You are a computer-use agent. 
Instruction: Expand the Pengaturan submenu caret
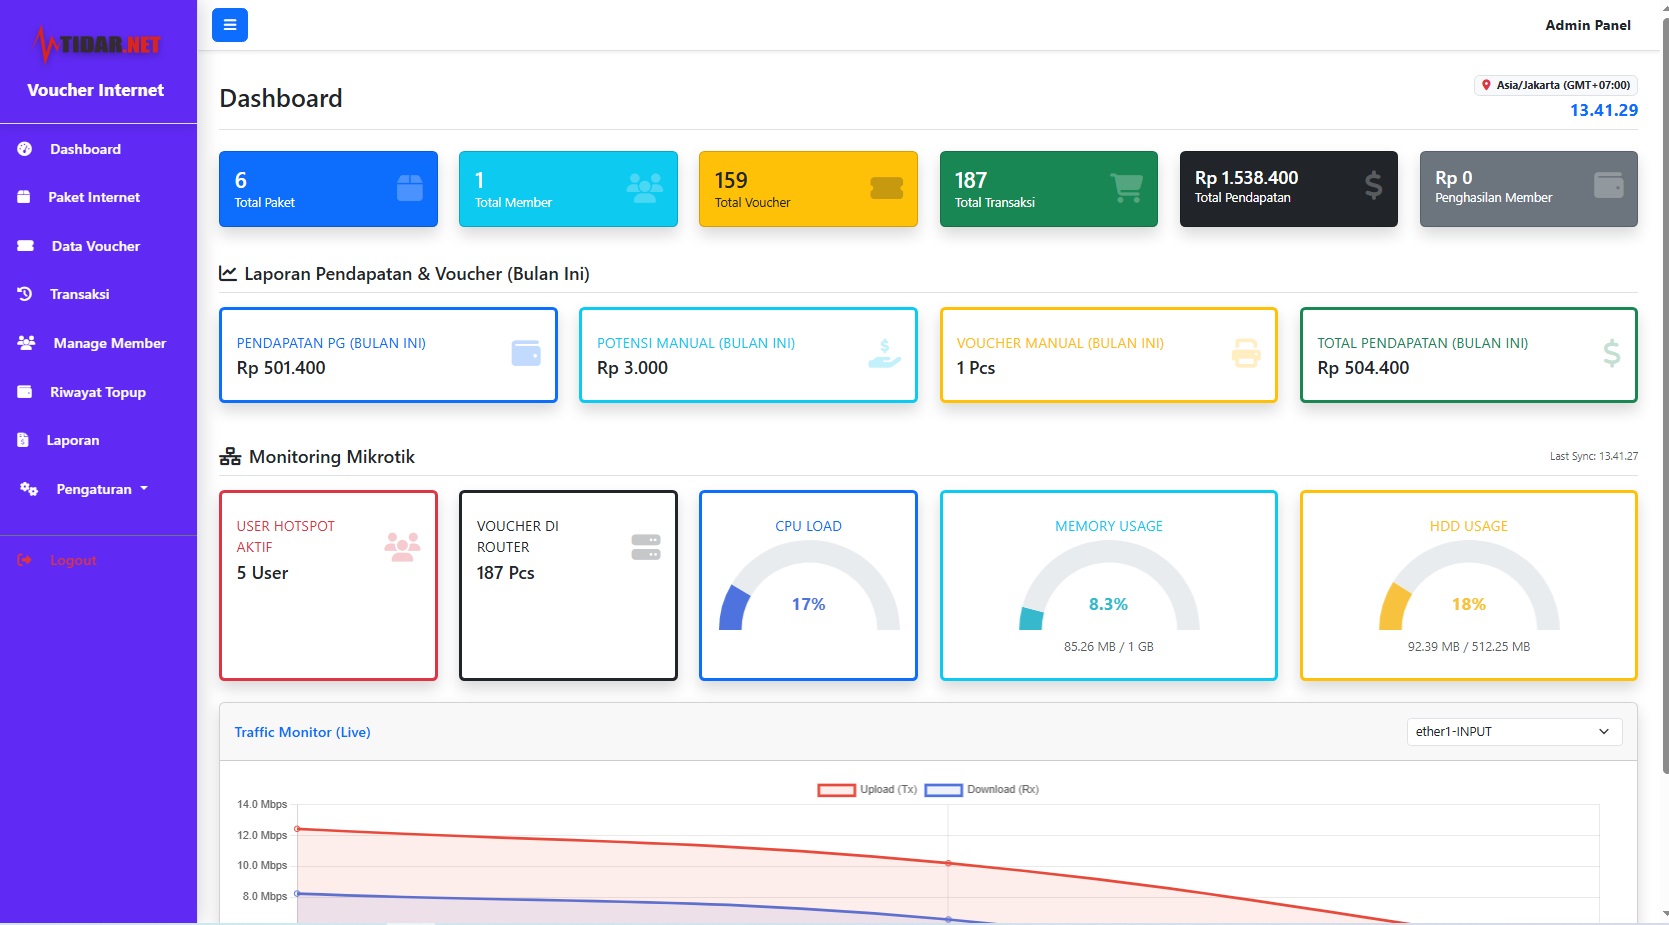(144, 489)
